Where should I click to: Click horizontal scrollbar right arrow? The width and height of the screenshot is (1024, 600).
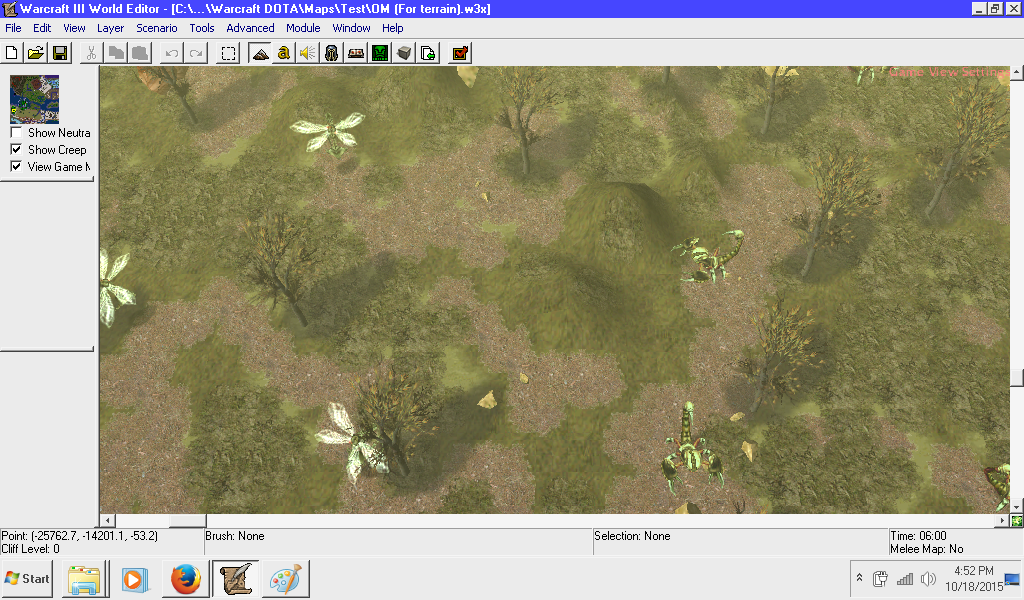click(1002, 520)
